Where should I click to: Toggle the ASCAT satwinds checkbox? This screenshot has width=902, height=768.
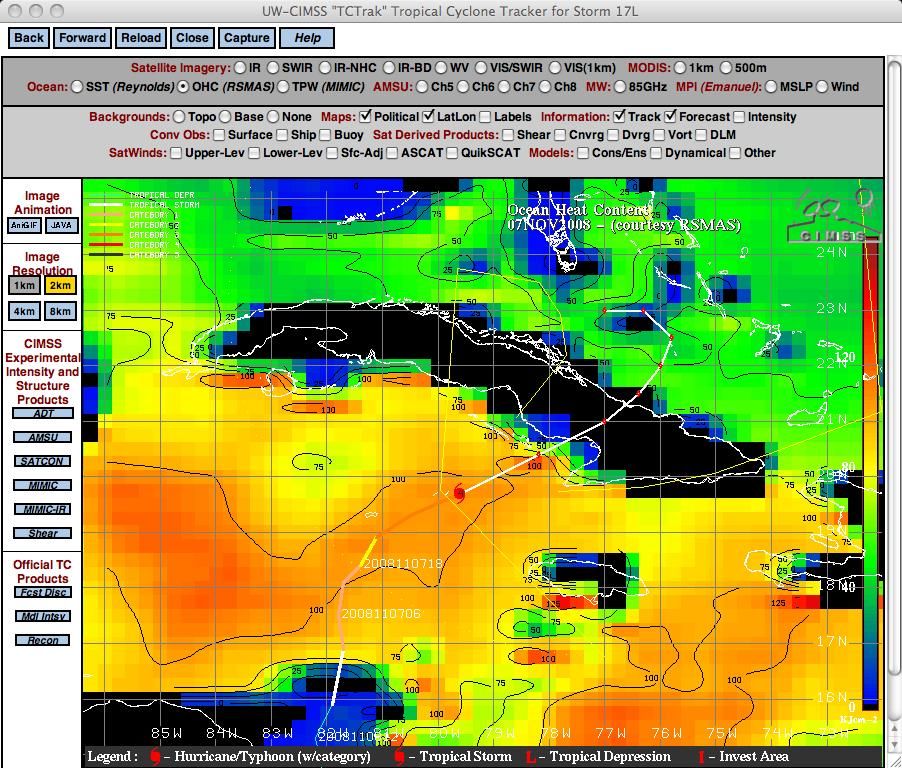point(392,153)
